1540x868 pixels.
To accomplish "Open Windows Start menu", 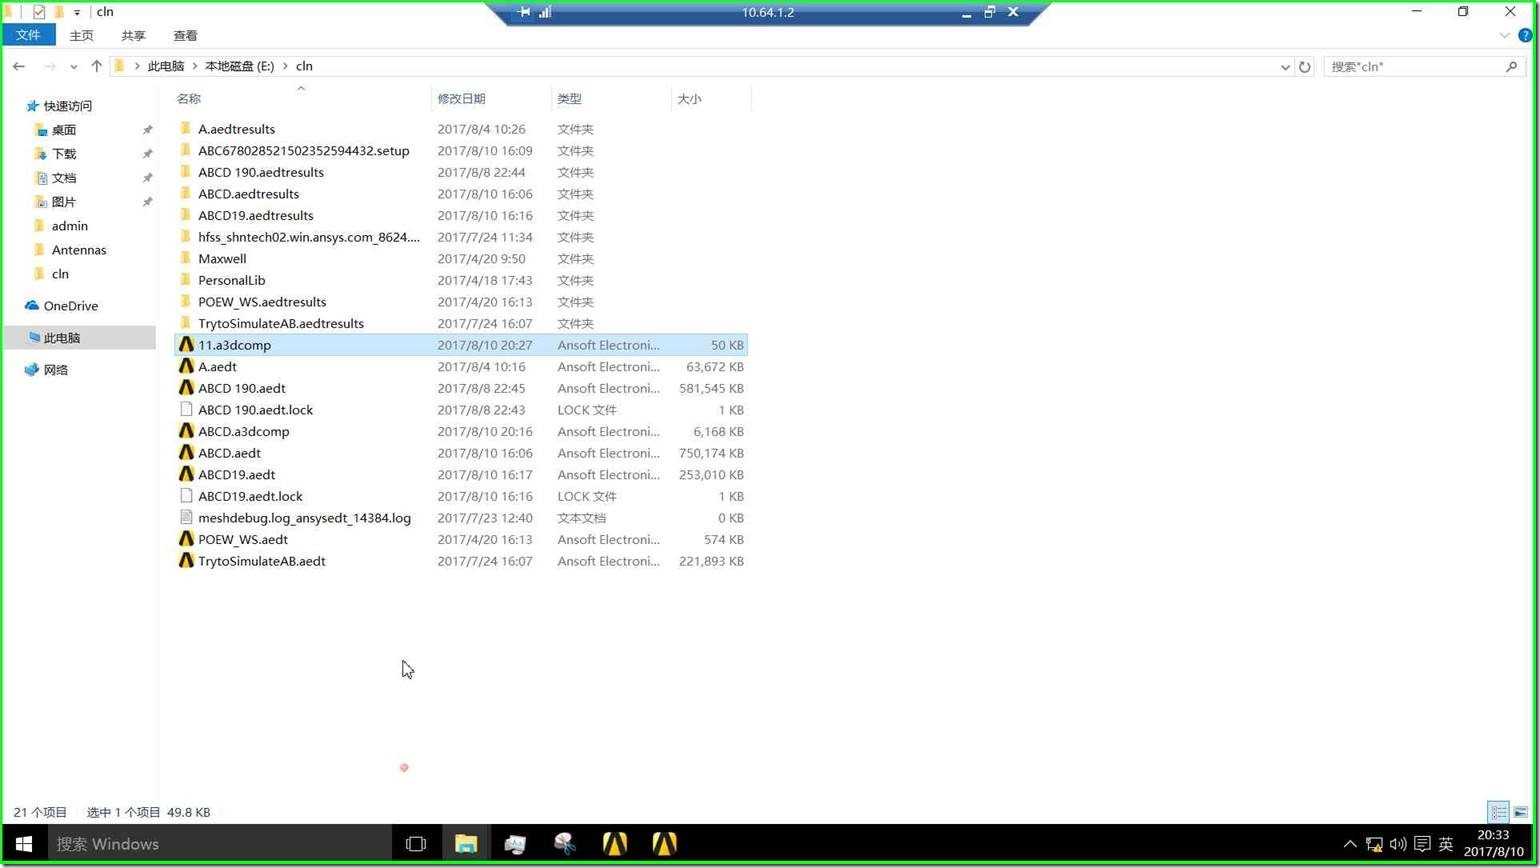I will pos(24,844).
